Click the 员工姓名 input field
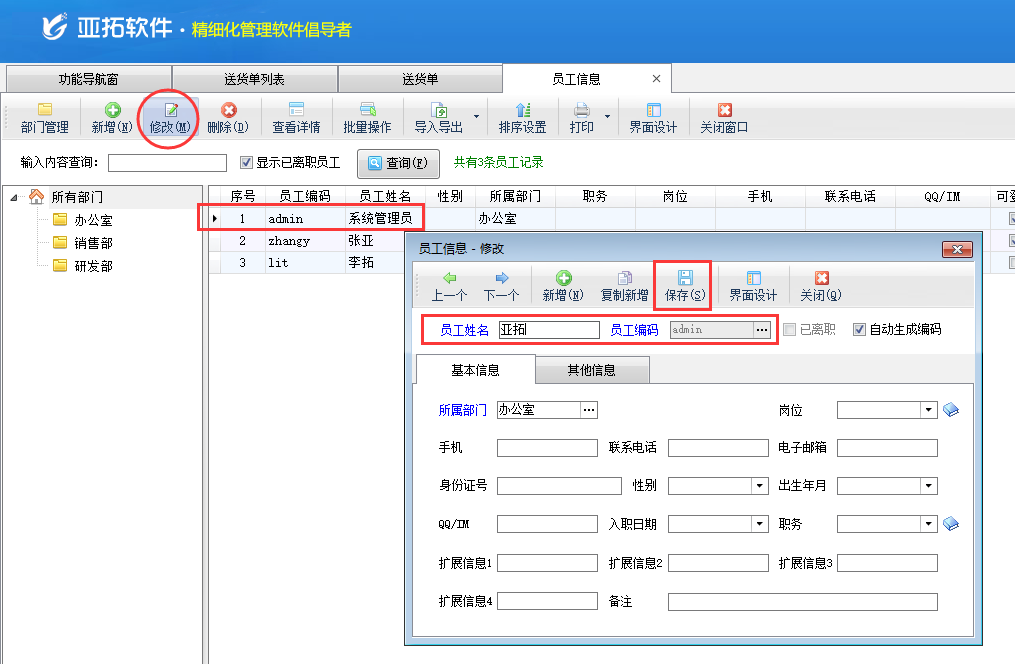Screen dimensions: 1015x664 click(x=549, y=329)
